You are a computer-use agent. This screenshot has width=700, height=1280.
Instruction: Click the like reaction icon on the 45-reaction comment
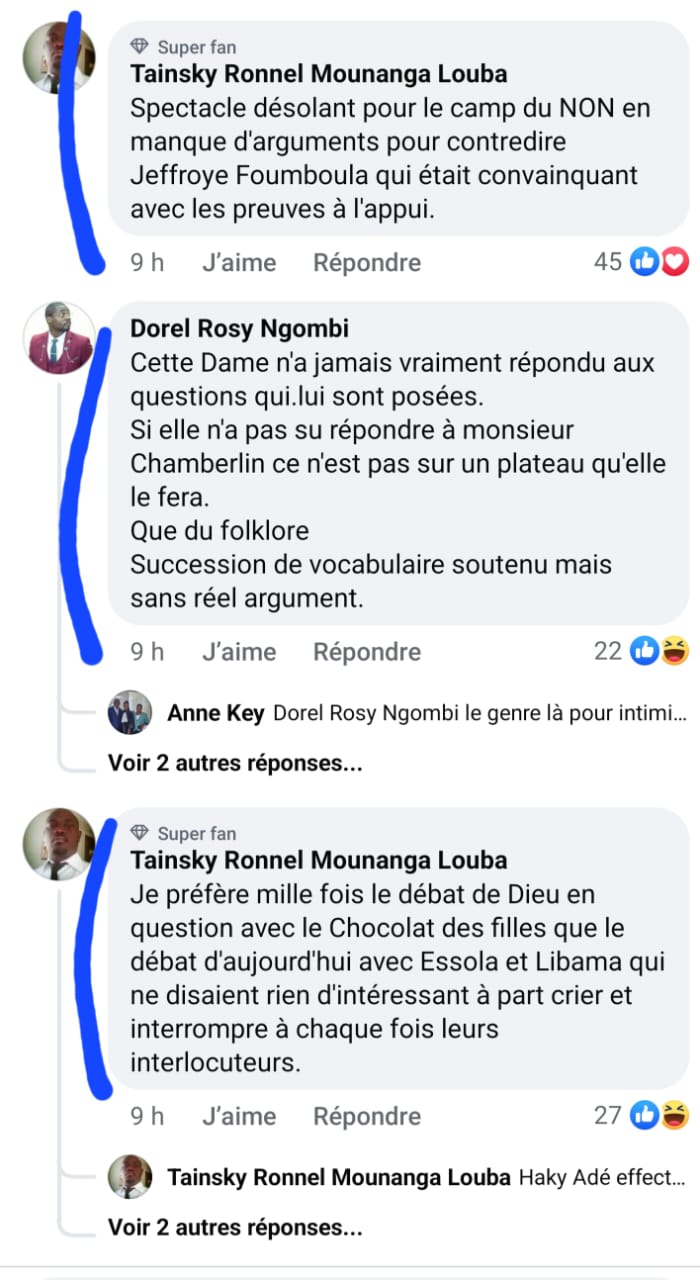tap(644, 263)
